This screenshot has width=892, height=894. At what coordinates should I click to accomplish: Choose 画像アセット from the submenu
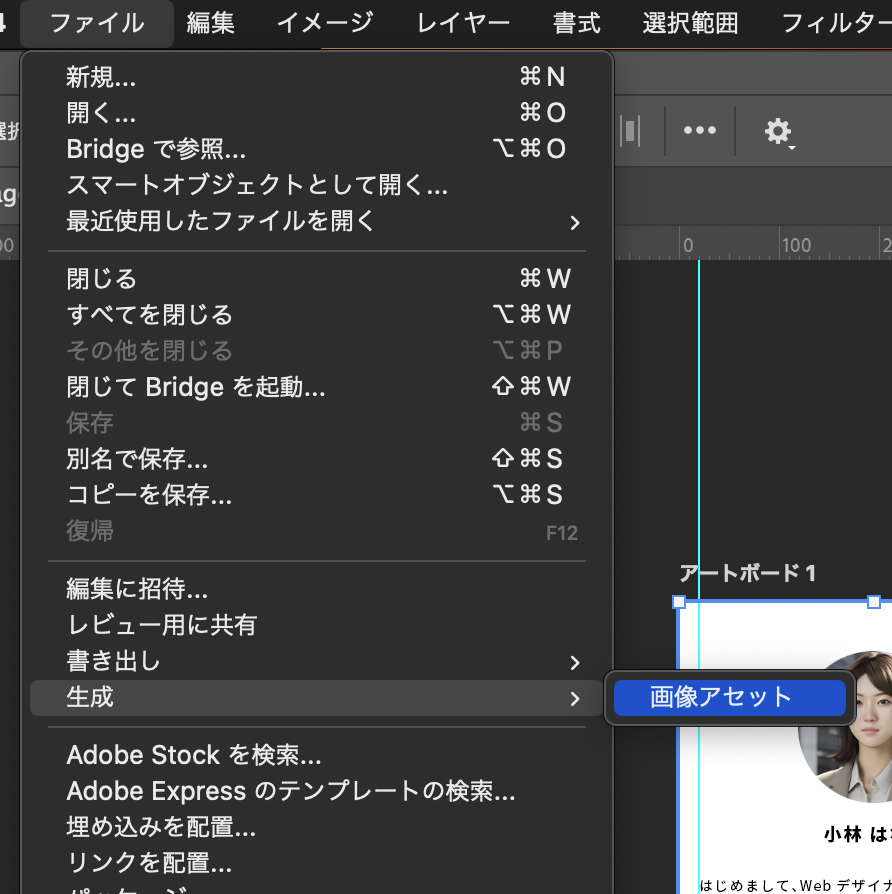click(730, 698)
